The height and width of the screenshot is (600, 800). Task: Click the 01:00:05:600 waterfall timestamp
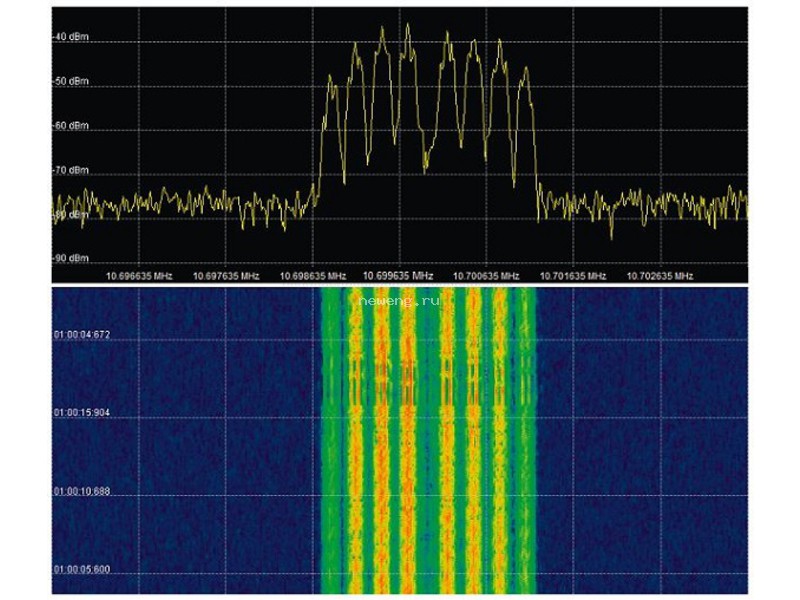pyautogui.click(x=82, y=569)
